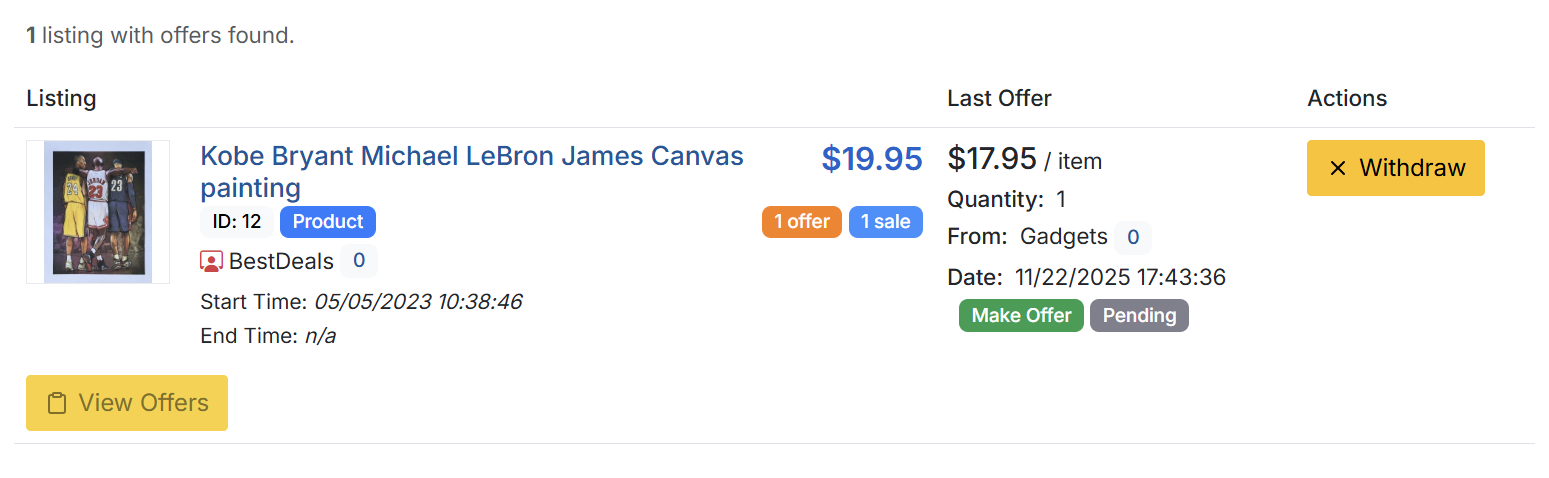This screenshot has height=478, width=1549.
Task: Click the $19.95 listing price
Action: click(x=871, y=159)
